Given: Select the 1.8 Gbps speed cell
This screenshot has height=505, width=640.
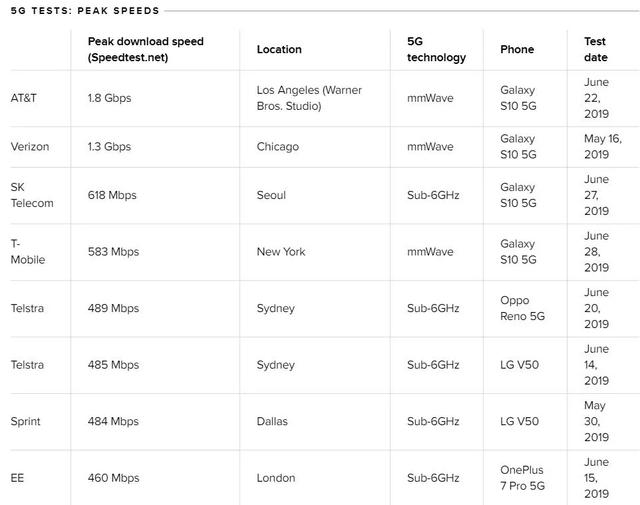Looking at the screenshot, I should 109,98.
